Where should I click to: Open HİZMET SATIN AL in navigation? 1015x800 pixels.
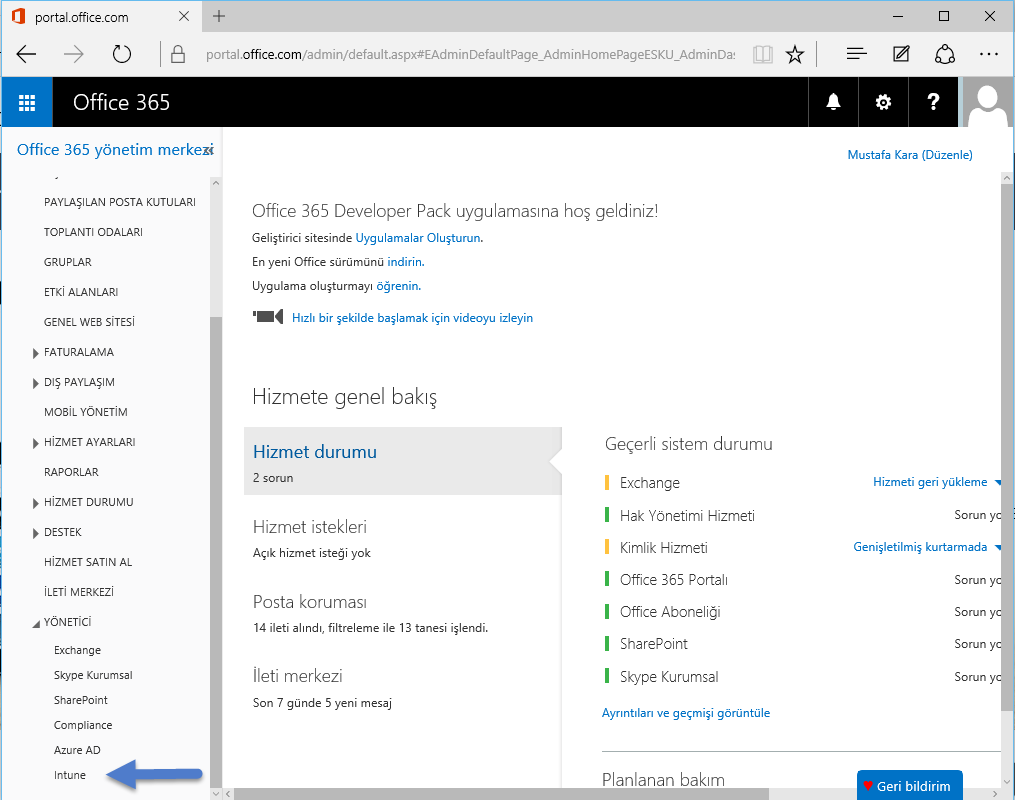click(x=88, y=562)
